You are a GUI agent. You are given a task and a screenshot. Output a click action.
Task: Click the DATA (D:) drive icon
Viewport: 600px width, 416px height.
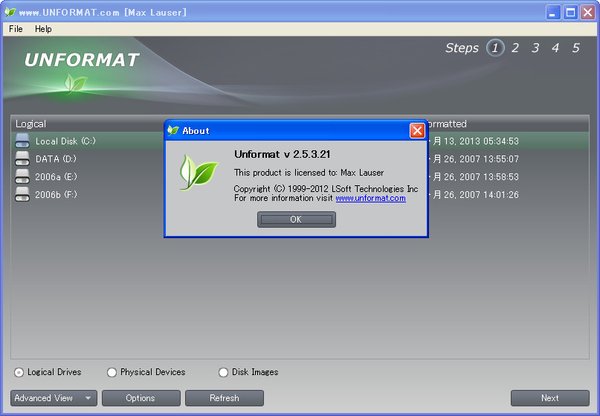[x=22, y=158]
